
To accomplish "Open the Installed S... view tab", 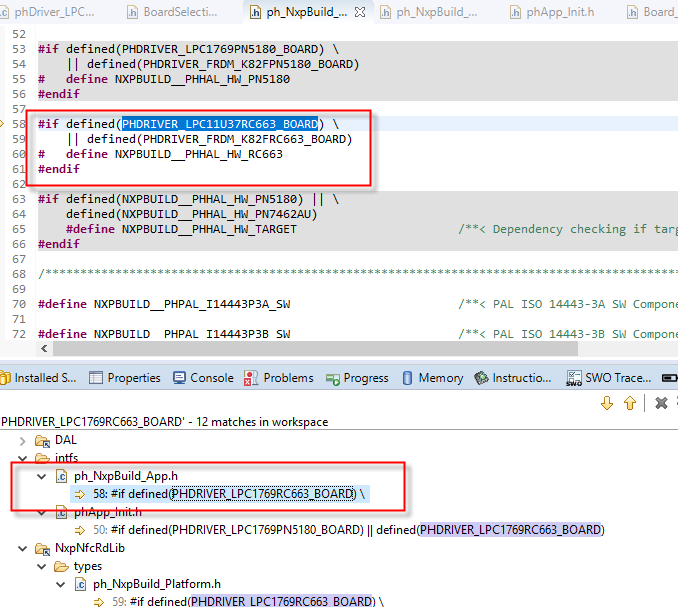I will 38,378.
